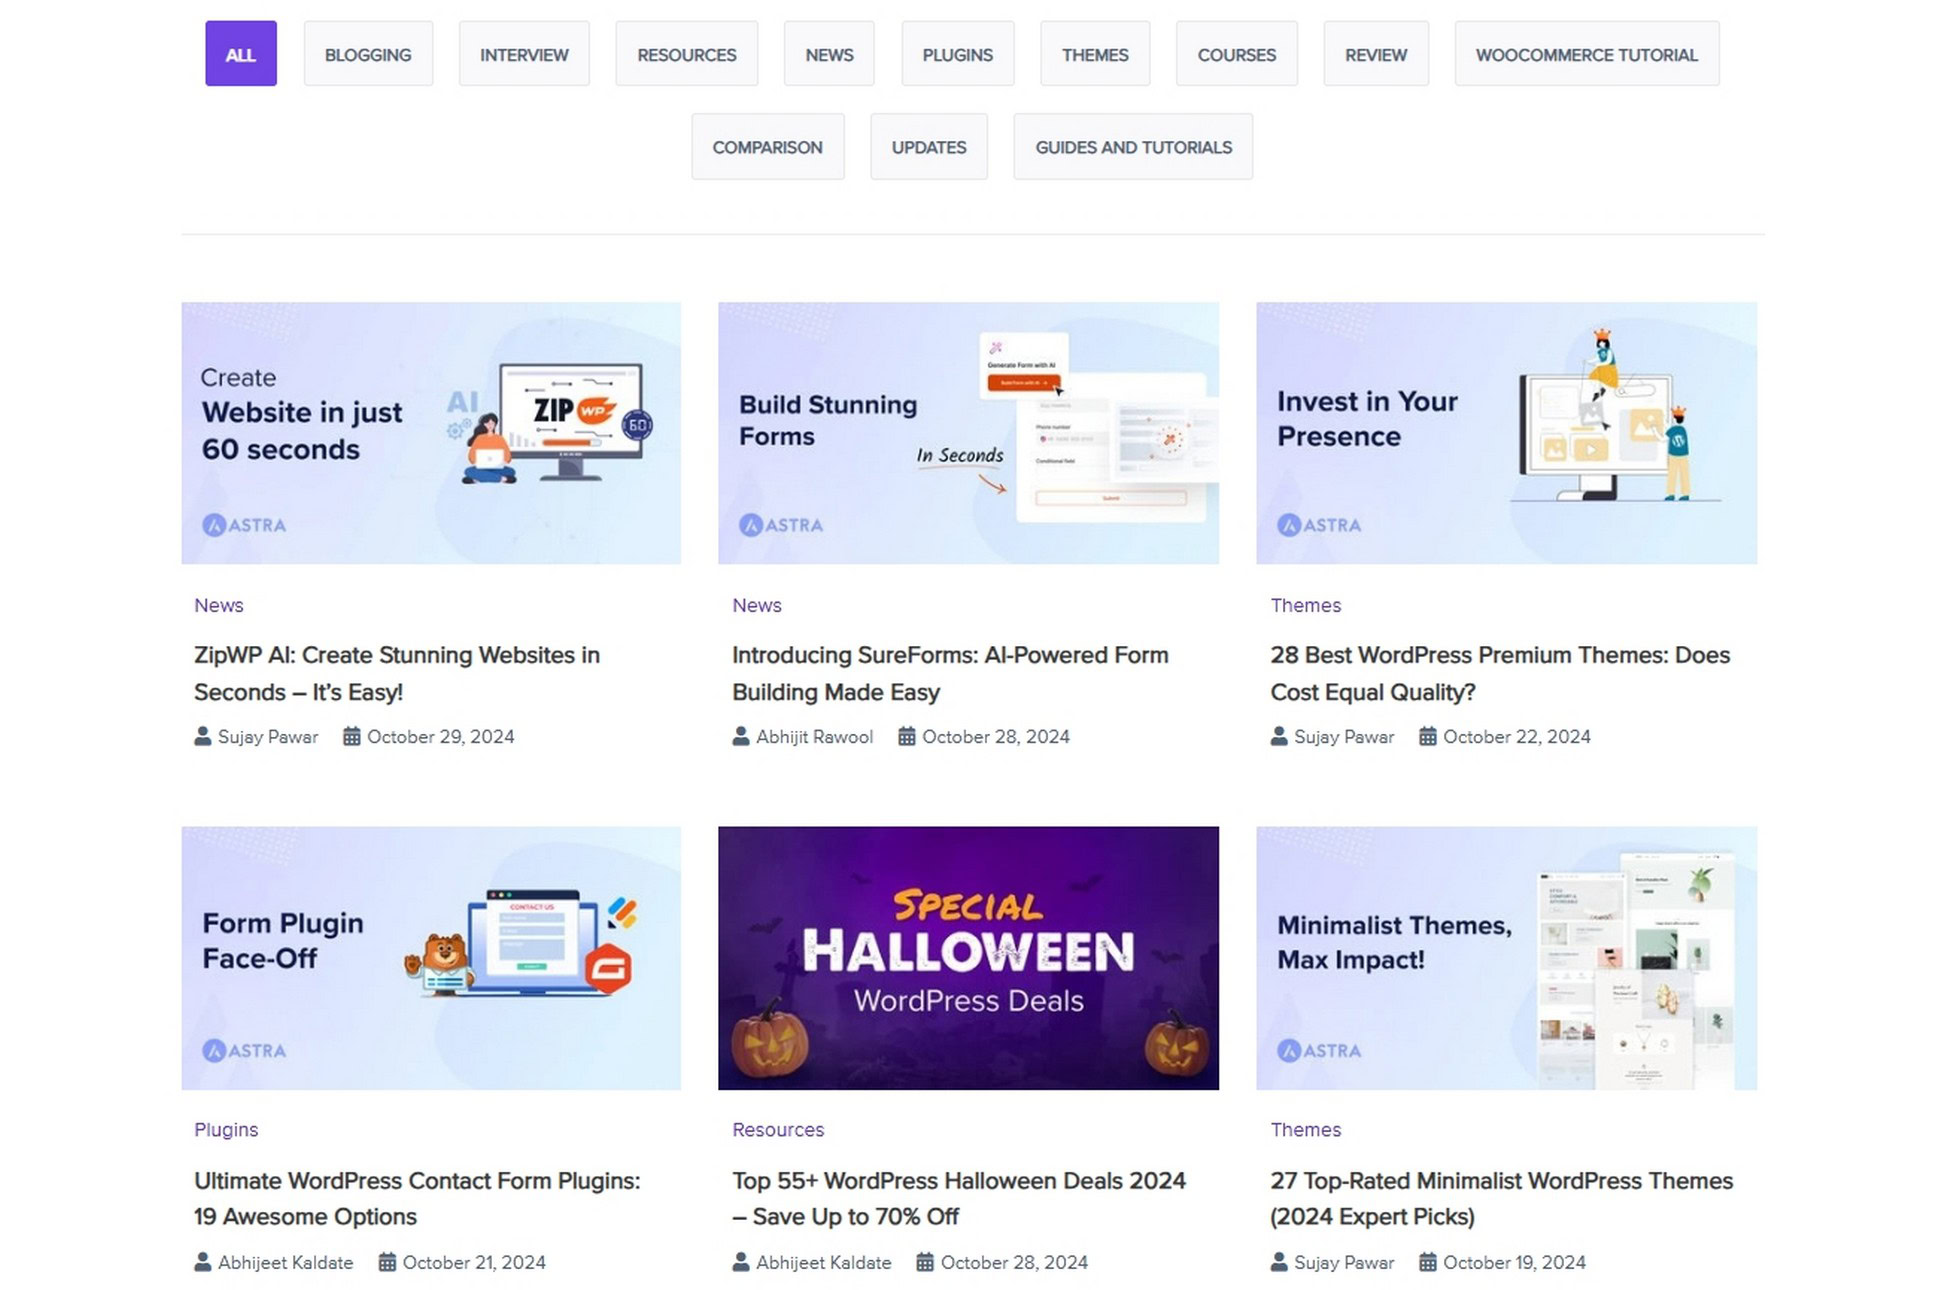
Task: Select the ALL category filter
Action: click(241, 54)
